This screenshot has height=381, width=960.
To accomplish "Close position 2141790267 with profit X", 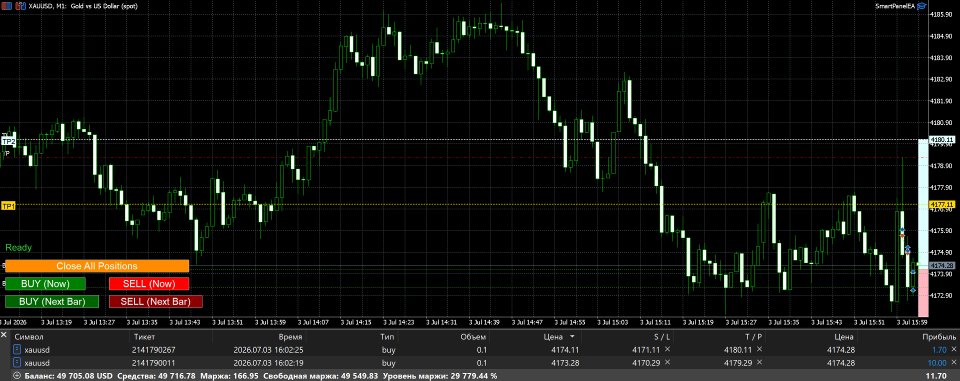I will click(x=953, y=350).
